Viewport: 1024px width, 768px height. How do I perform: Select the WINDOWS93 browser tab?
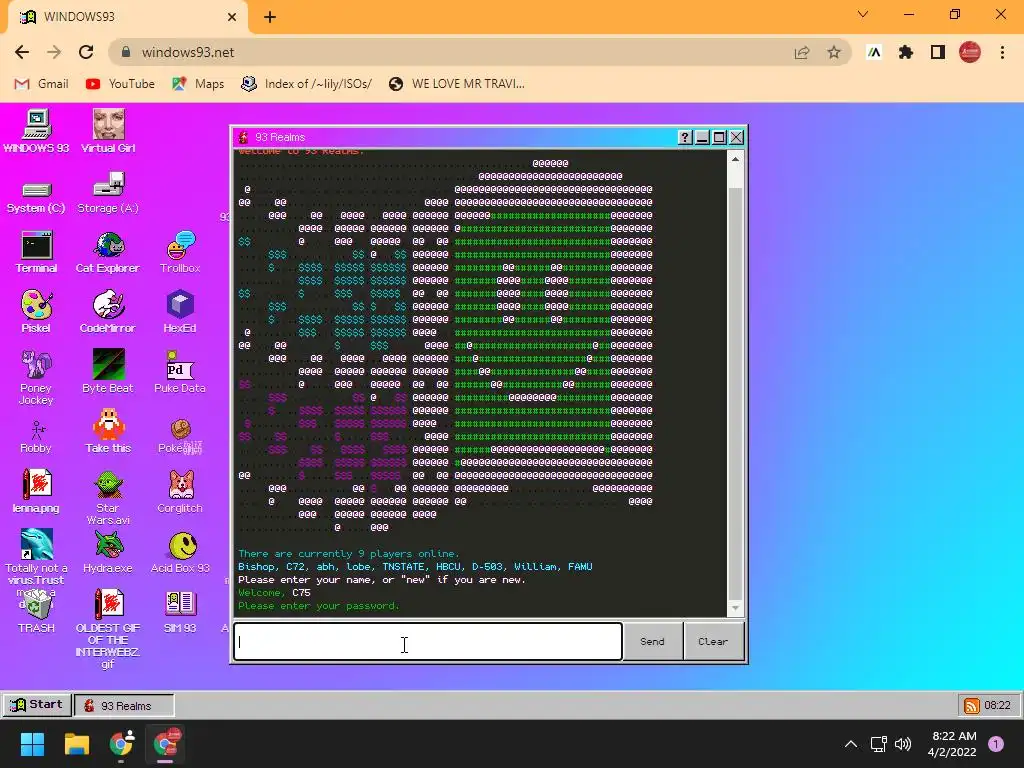click(127, 17)
